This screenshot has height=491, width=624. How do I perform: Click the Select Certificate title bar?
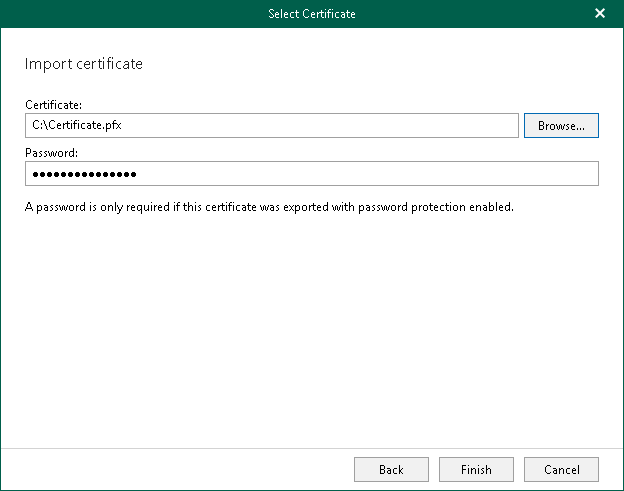point(311,14)
